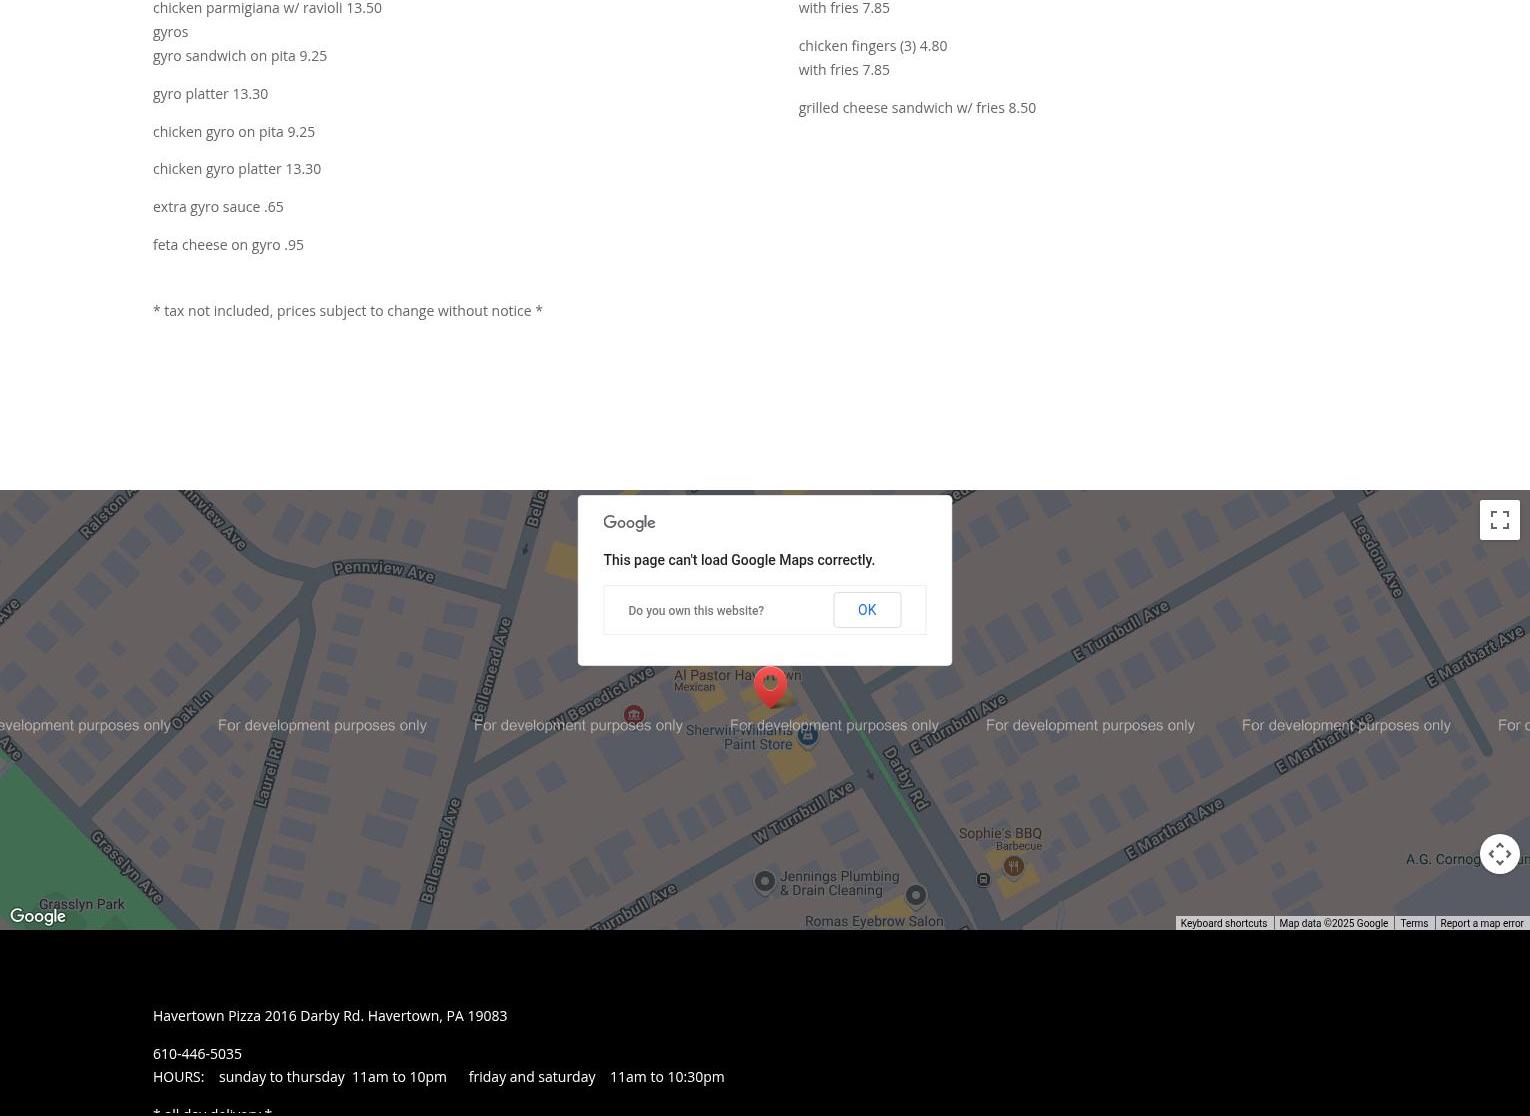The image size is (1530, 1116).
Task: Select the Jennings Plumbing map marker icon
Action: [x=765, y=882]
